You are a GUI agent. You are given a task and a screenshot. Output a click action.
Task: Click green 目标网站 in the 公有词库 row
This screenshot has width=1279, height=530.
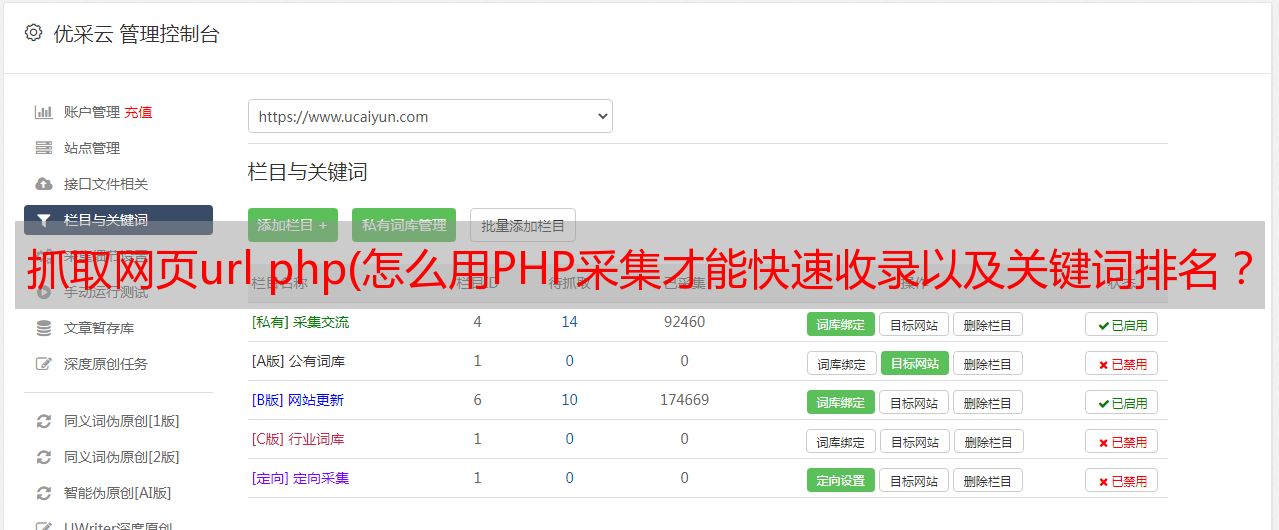coord(914,363)
